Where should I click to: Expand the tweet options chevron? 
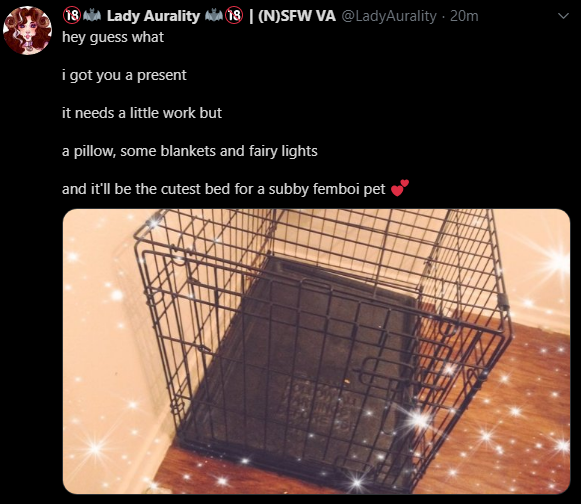pyautogui.click(x=563, y=16)
